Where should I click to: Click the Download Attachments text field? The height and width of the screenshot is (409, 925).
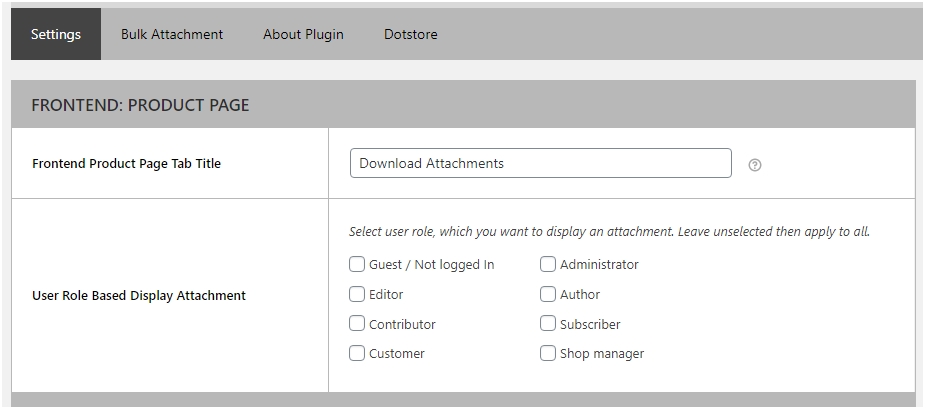pyautogui.click(x=540, y=163)
